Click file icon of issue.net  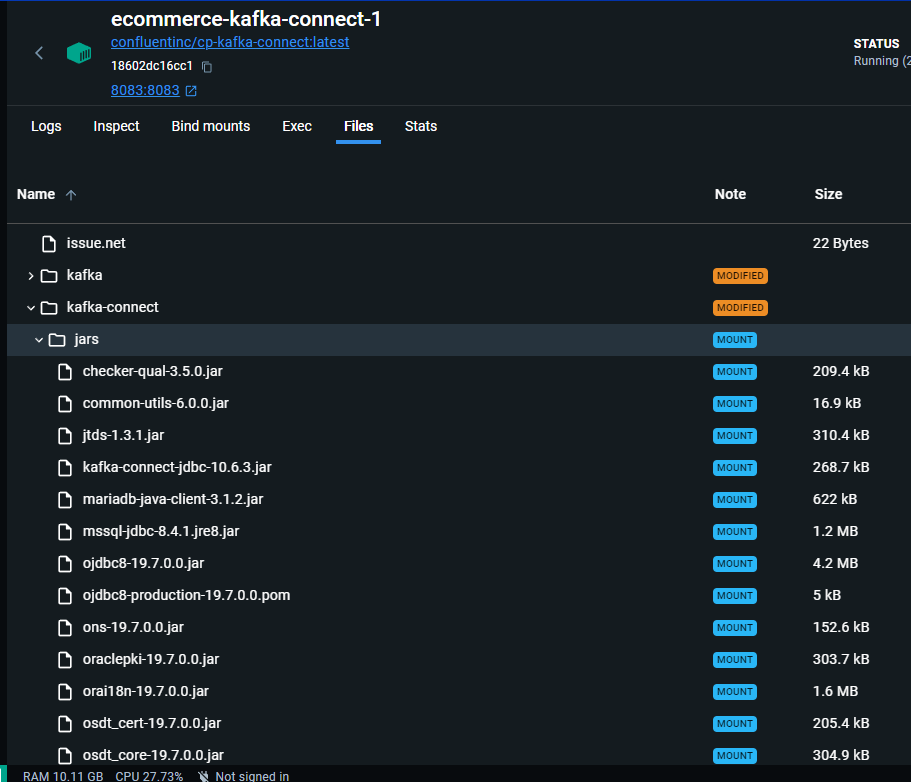(x=49, y=243)
